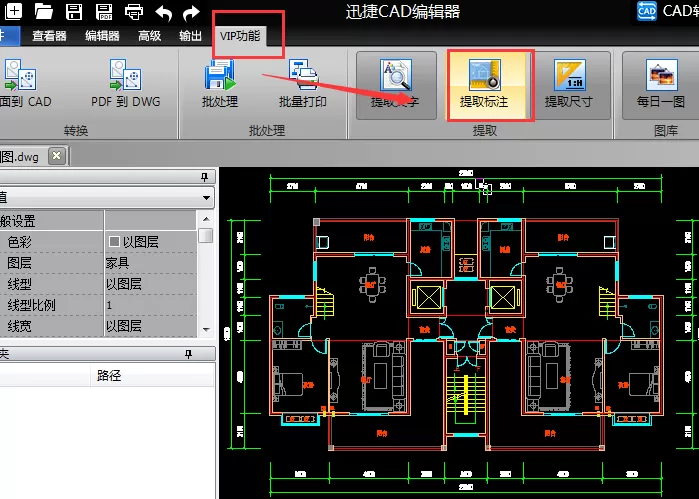Click the 提取文字 extract text button
The width and height of the screenshot is (699, 499).
pyautogui.click(x=396, y=85)
